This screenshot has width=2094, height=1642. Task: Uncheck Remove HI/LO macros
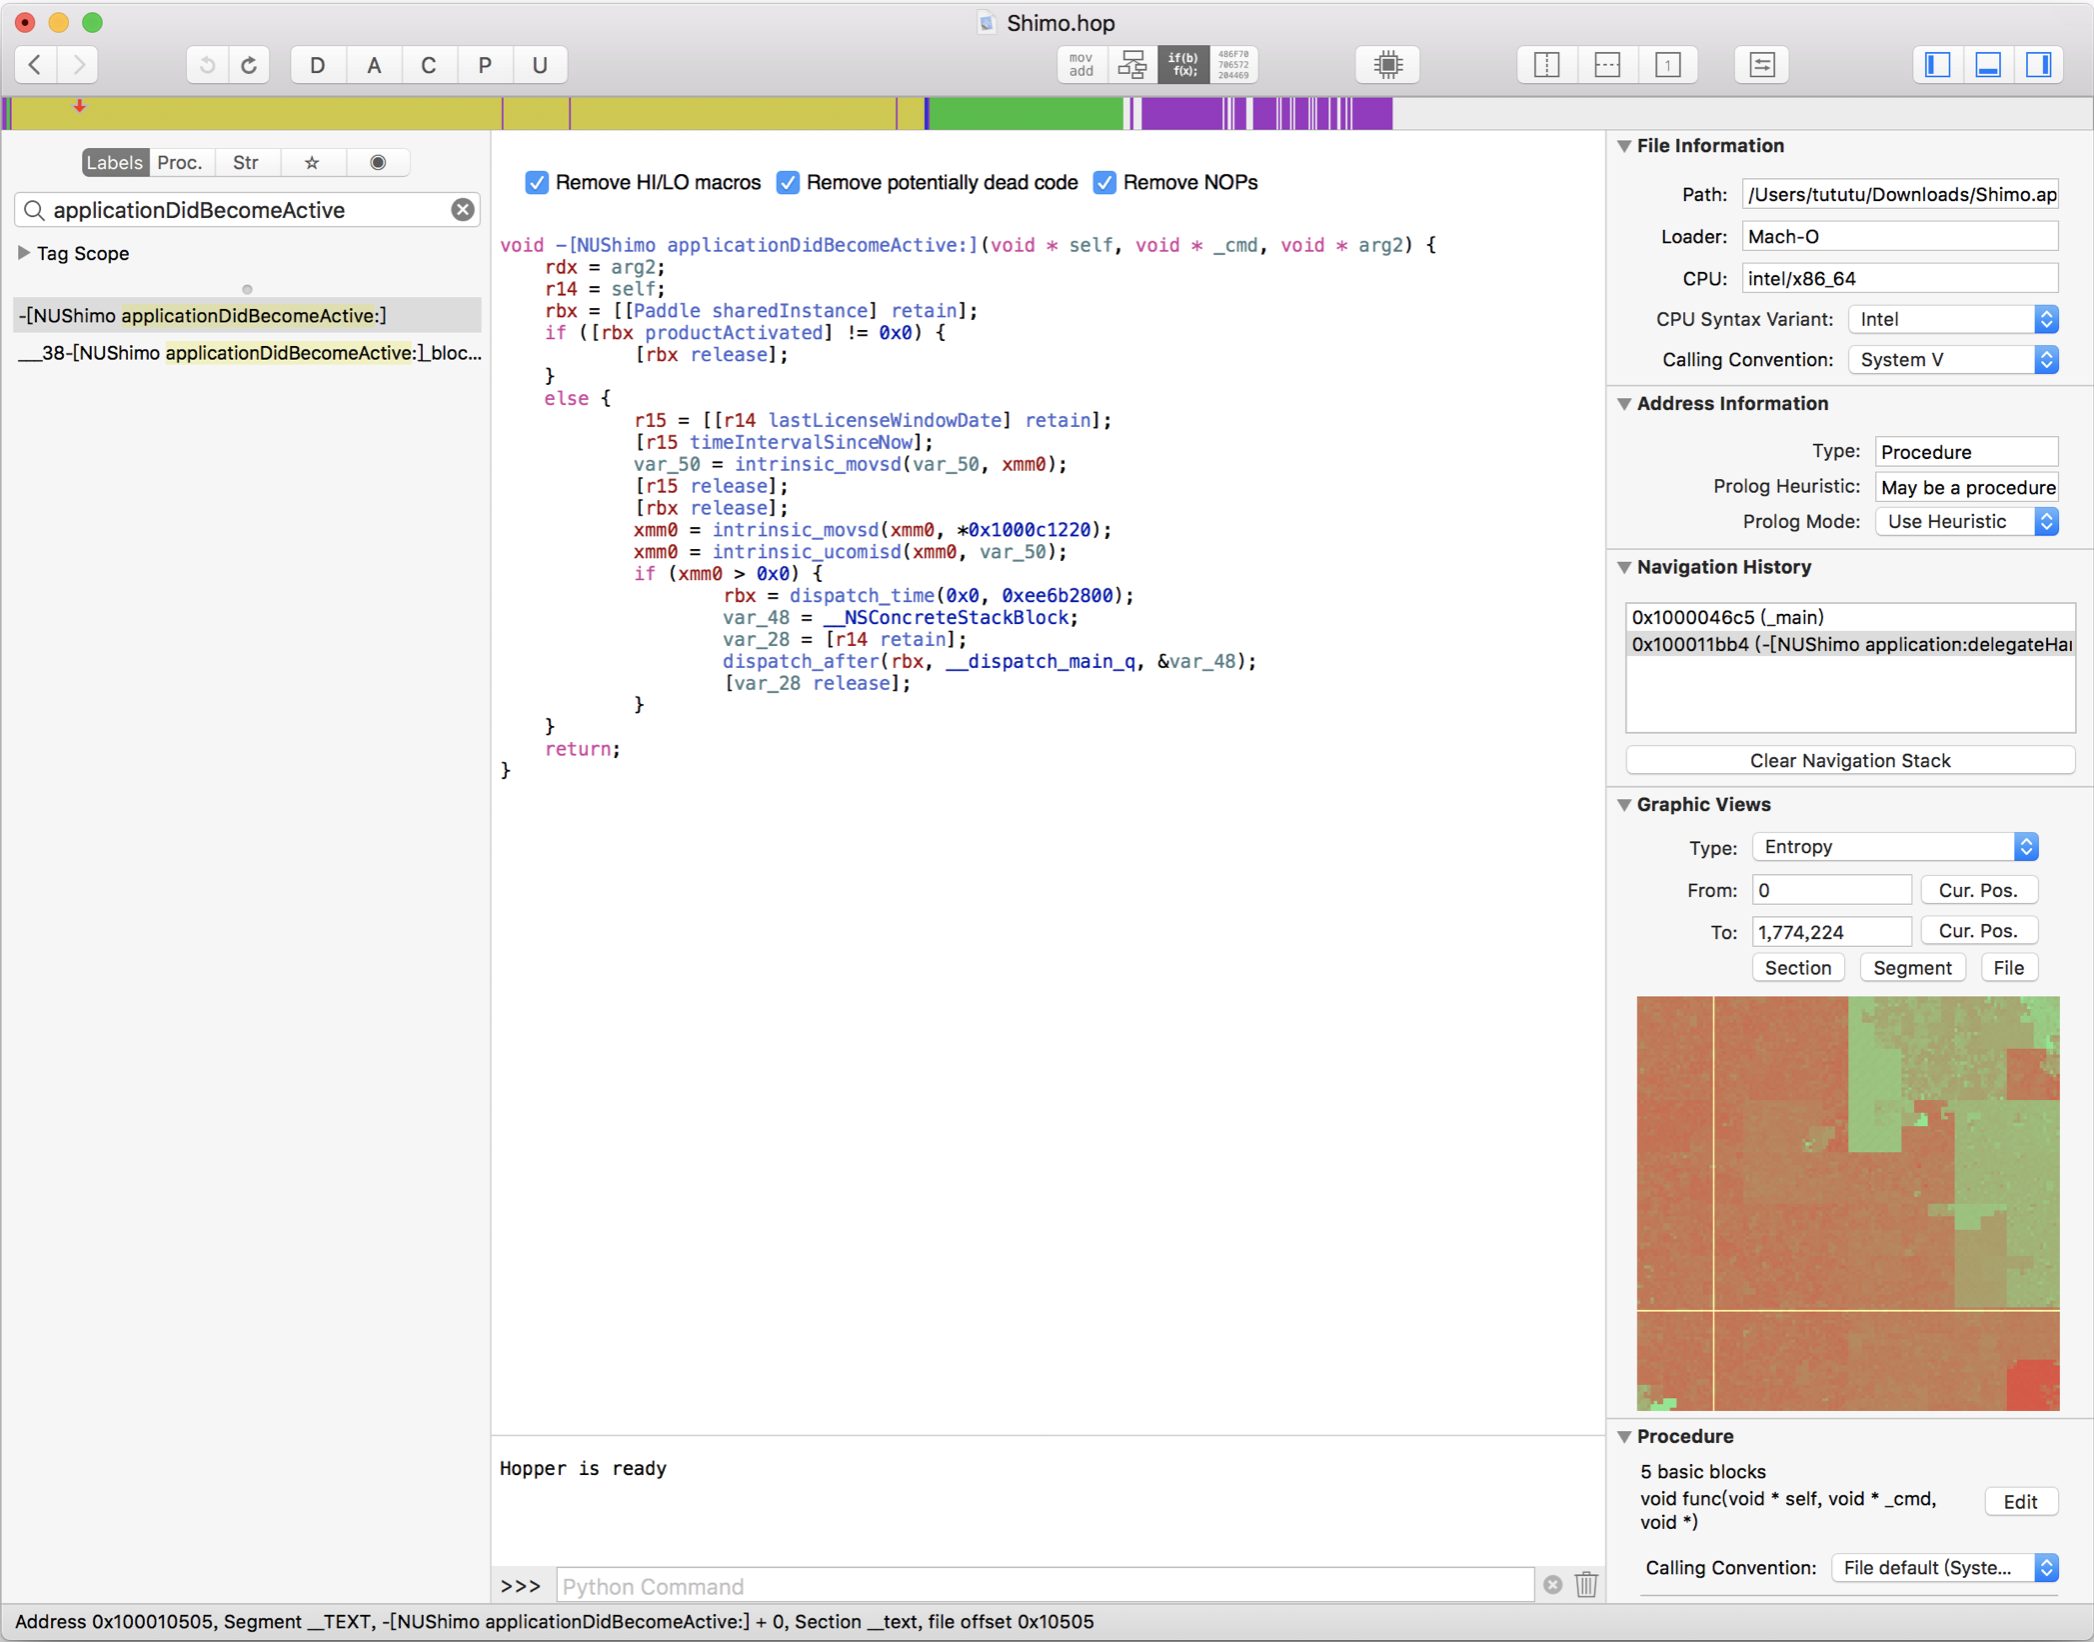coord(537,182)
